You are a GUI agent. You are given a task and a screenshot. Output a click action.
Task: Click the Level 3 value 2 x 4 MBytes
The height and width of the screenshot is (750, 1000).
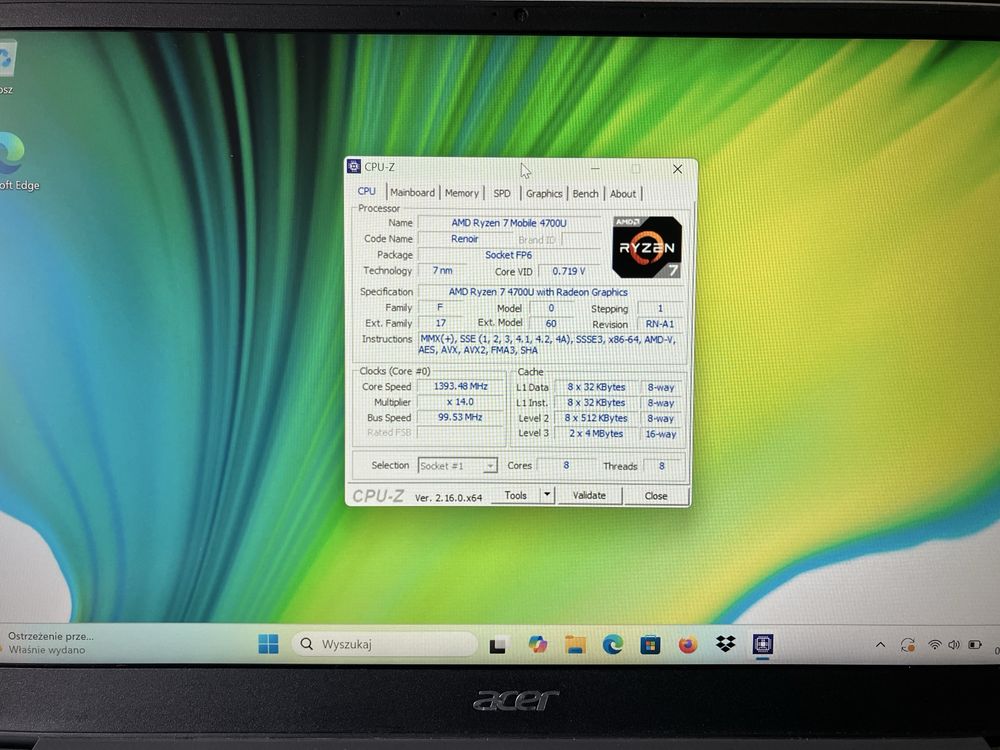pyautogui.click(x=596, y=434)
